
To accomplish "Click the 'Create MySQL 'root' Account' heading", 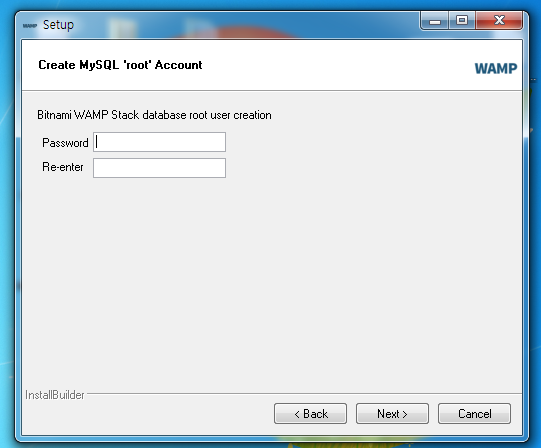I will pos(120,65).
